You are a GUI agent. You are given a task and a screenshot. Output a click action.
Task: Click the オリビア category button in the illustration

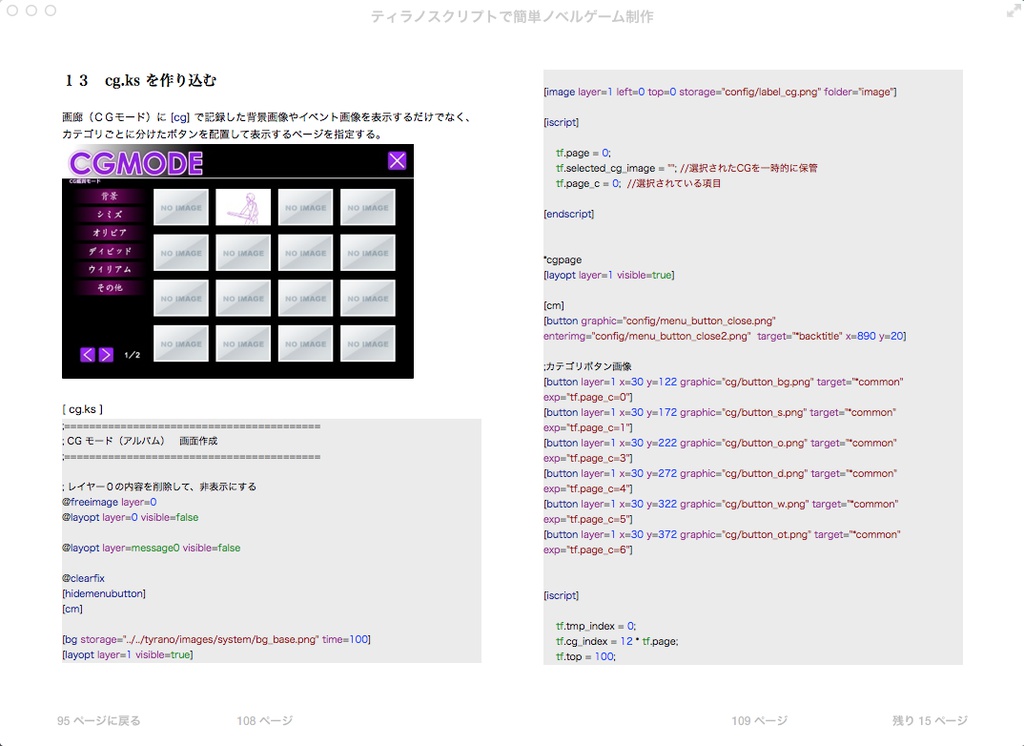109,233
